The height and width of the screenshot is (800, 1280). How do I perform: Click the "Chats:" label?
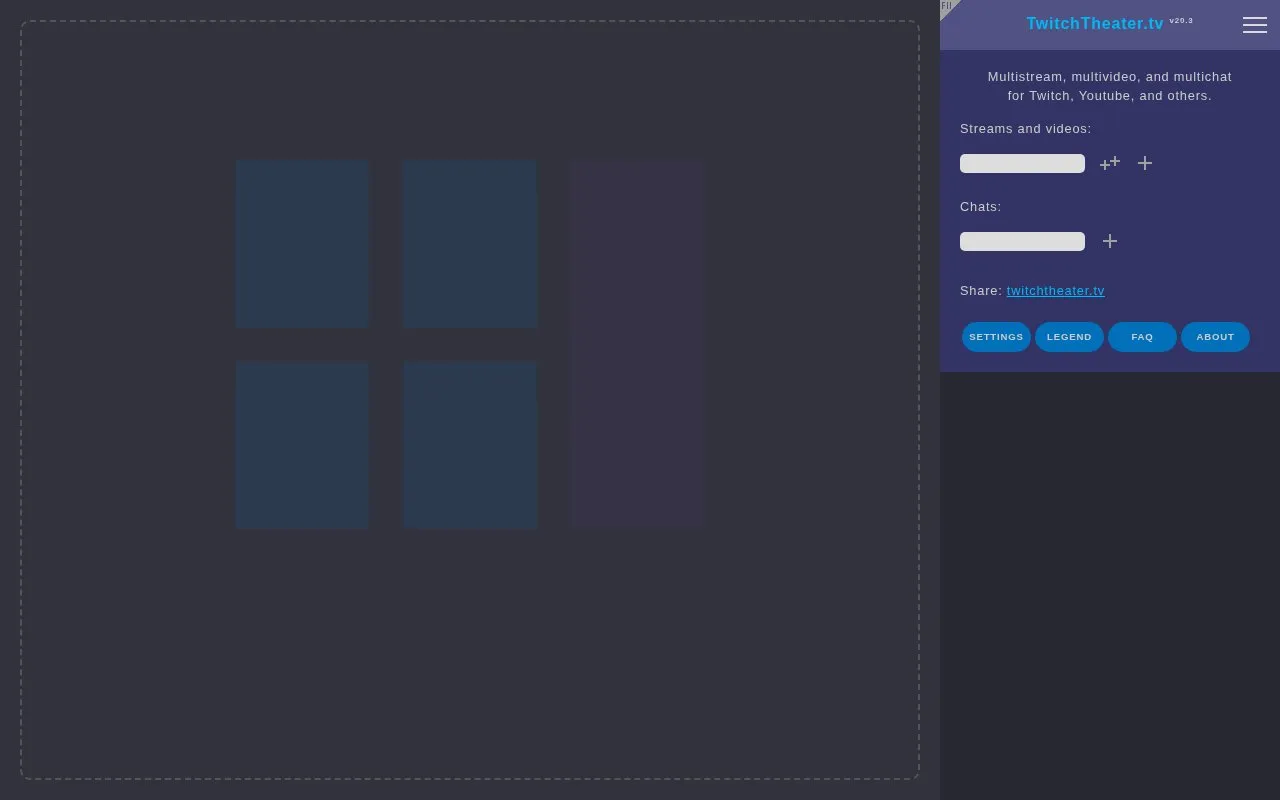point(980,207)
